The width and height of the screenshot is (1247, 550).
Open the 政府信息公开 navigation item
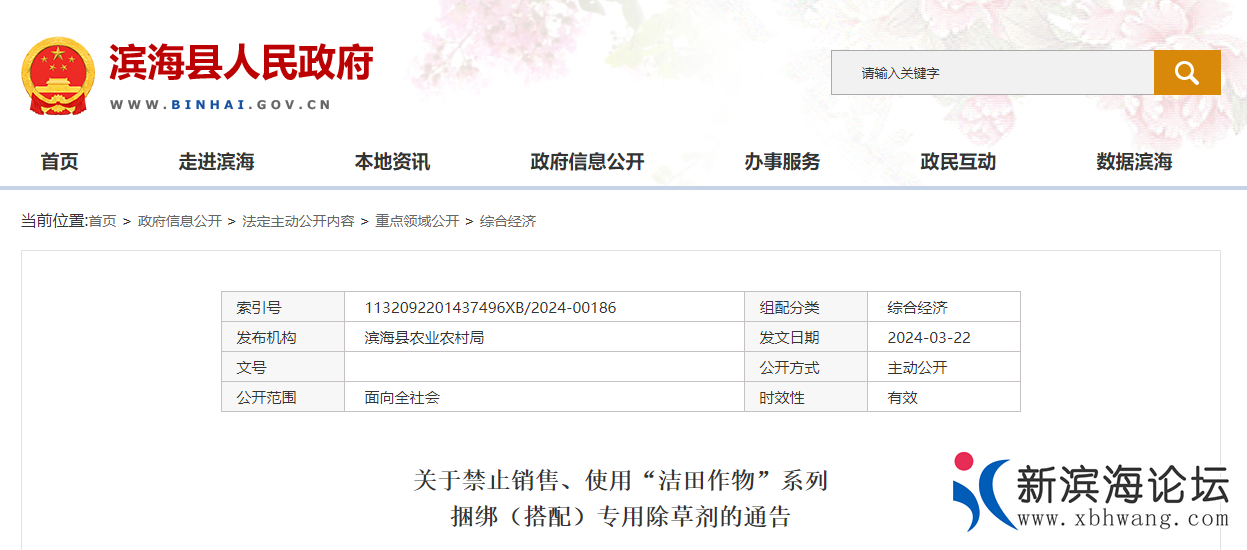[x=587, y=162]
